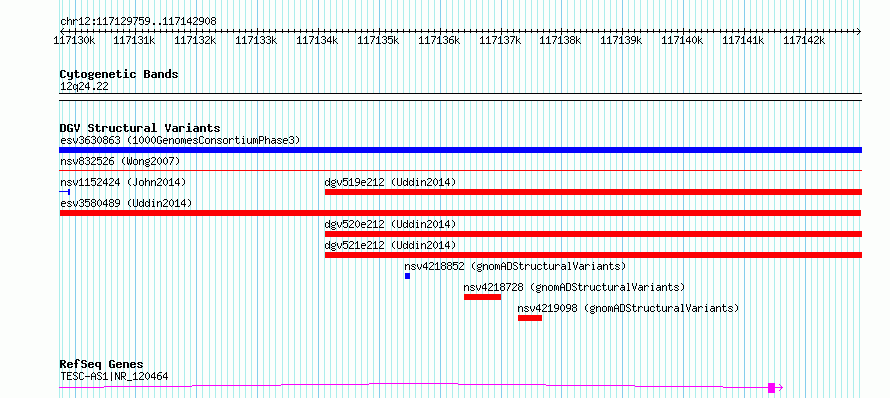Select the dgv519e212 (Uddin2014) label

(x=390, y=182)
